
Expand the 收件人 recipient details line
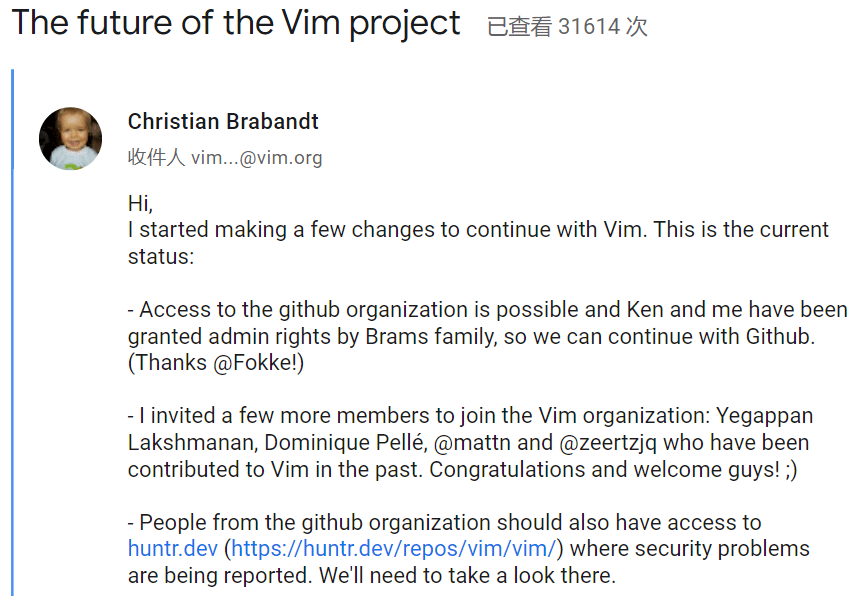(x=225, y=158)
